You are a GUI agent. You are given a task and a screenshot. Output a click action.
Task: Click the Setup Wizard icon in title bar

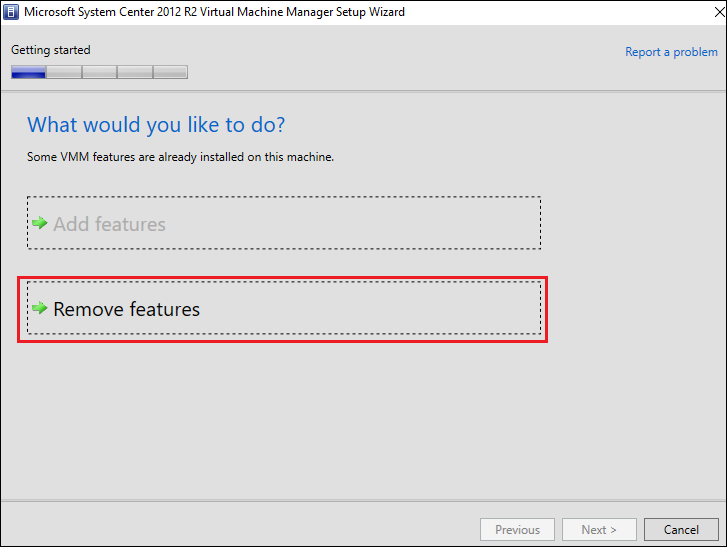(x=13, y=12)
